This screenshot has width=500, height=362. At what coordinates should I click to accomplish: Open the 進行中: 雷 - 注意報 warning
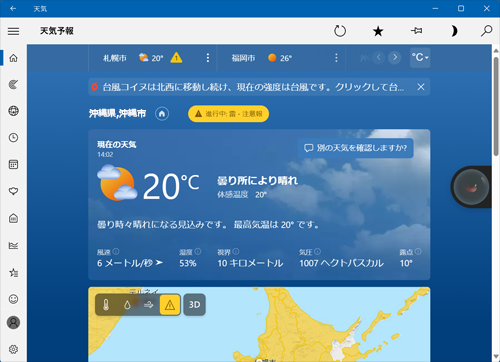(x=228, y=114)
